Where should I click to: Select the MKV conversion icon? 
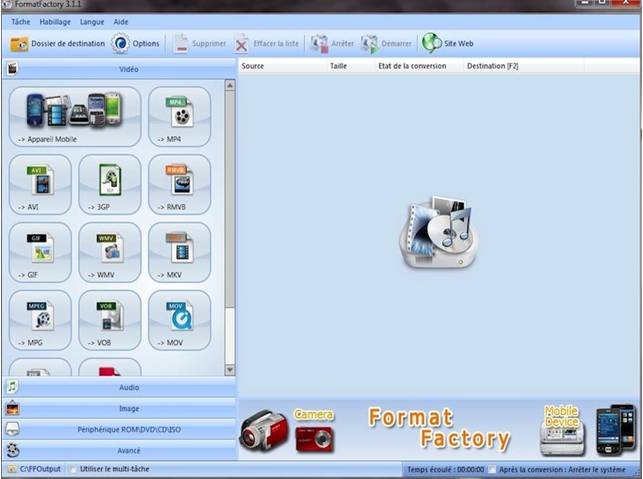[179, 251]
